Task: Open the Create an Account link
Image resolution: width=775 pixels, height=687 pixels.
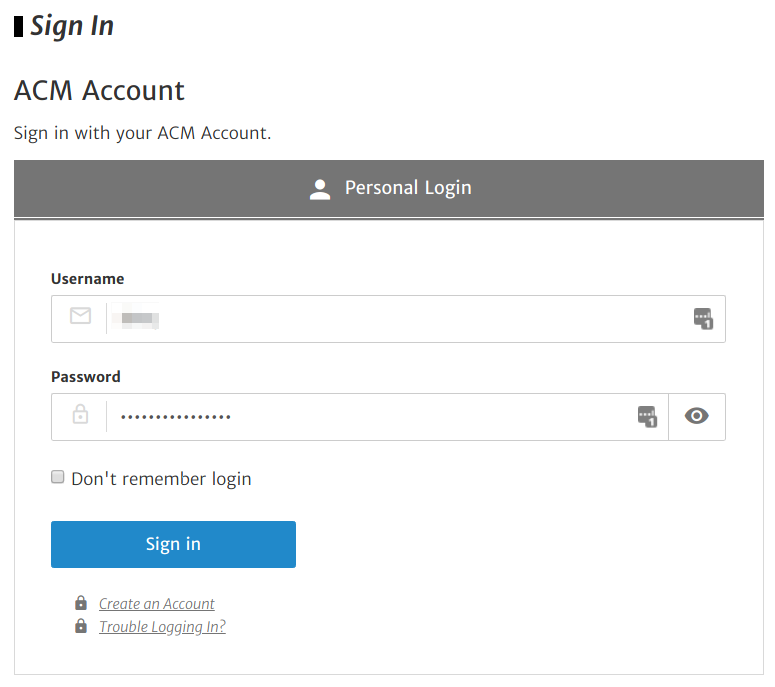Action: tap(157, 603)
